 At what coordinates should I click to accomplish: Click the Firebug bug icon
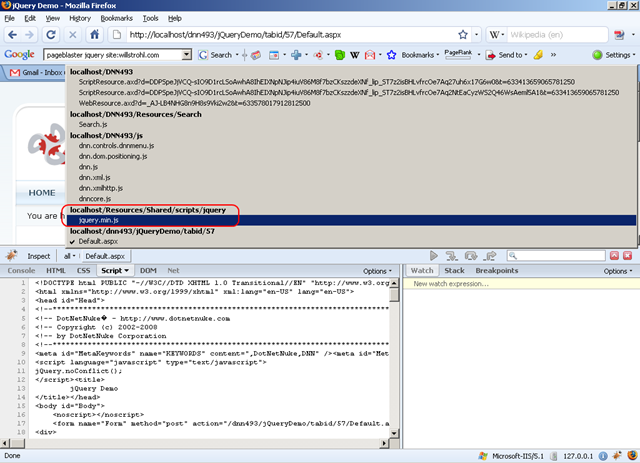11,256
